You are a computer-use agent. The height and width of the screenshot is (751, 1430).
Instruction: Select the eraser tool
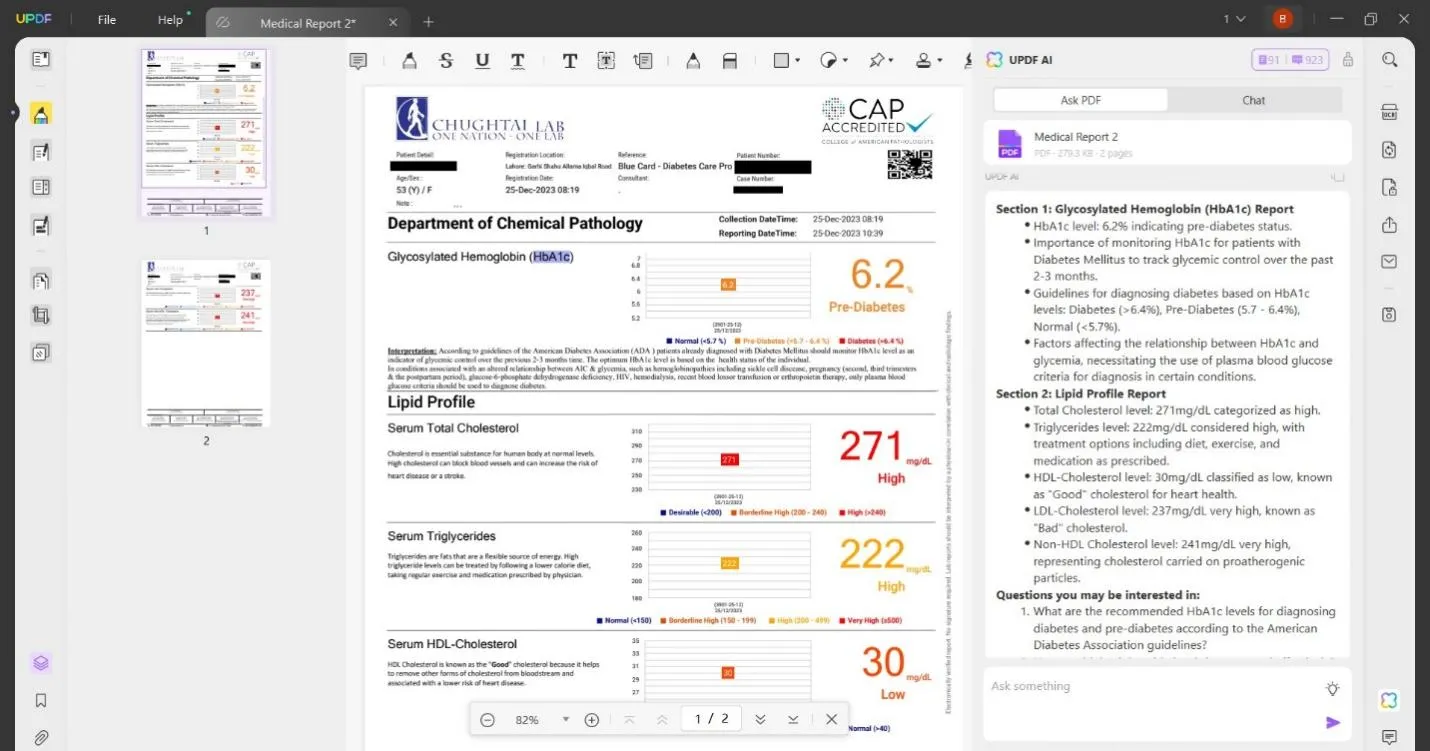(x=730, y=61)
